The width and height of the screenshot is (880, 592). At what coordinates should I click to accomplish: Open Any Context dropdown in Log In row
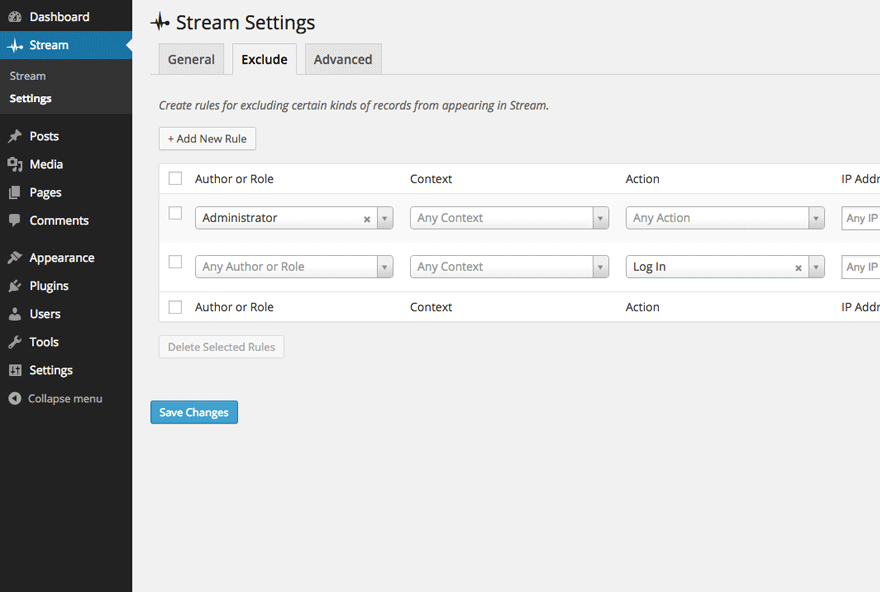[509, 267]
